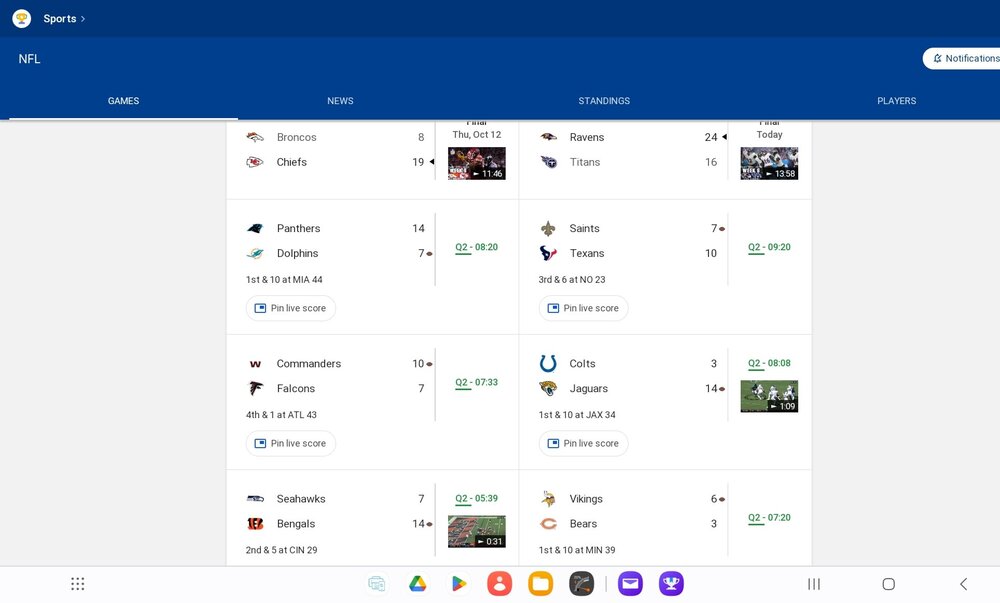Pin live score for Saints vs Texans
The height and width of the screenshot is (603, 1000).
coord(584,308)
